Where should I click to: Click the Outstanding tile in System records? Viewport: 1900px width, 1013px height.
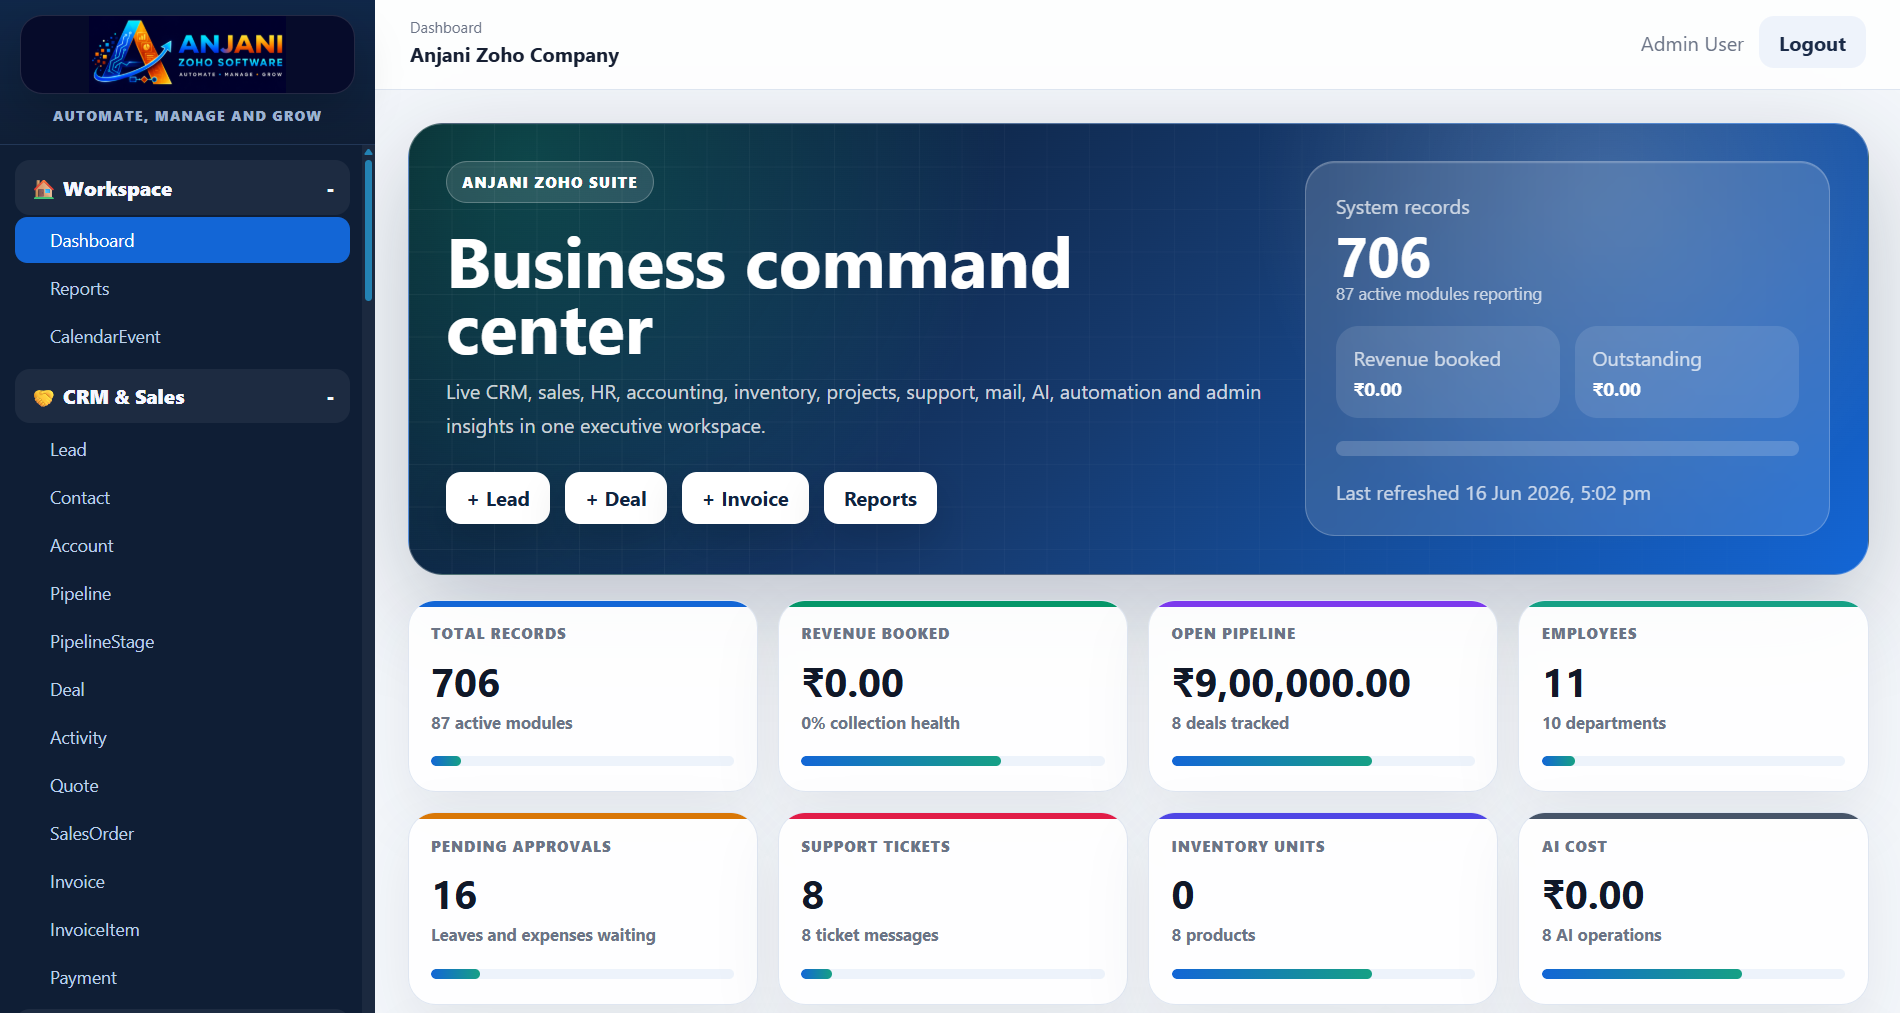(1687, 372)
